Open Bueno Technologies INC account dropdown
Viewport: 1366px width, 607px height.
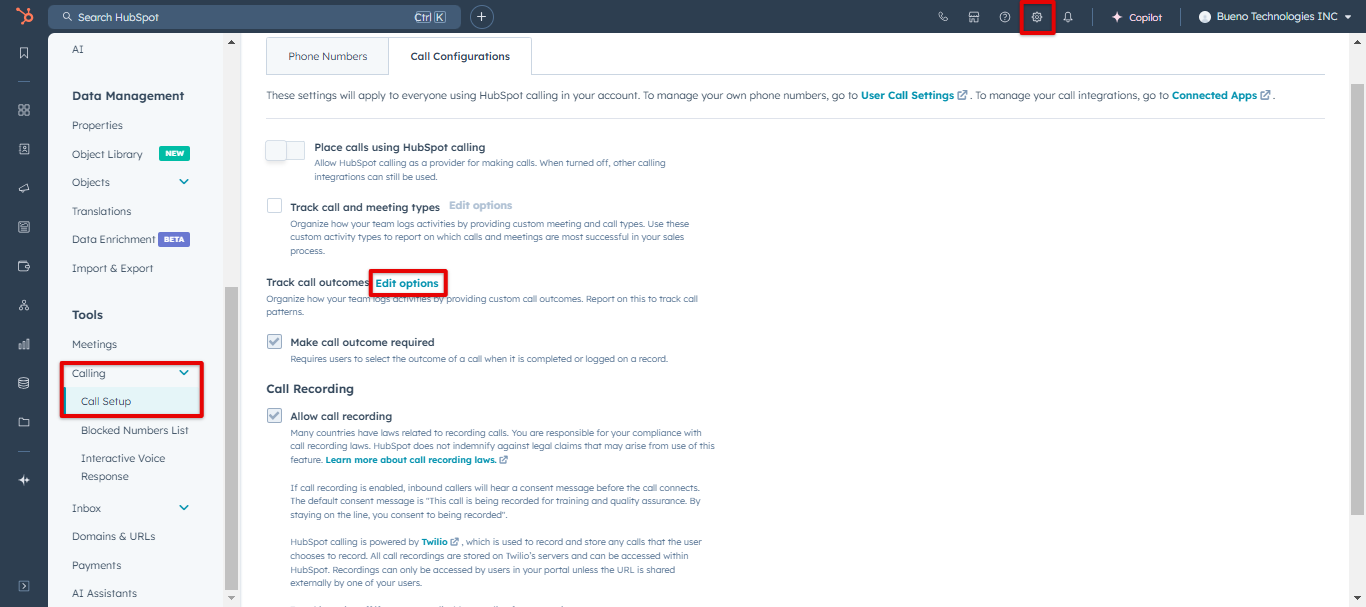1274,17
